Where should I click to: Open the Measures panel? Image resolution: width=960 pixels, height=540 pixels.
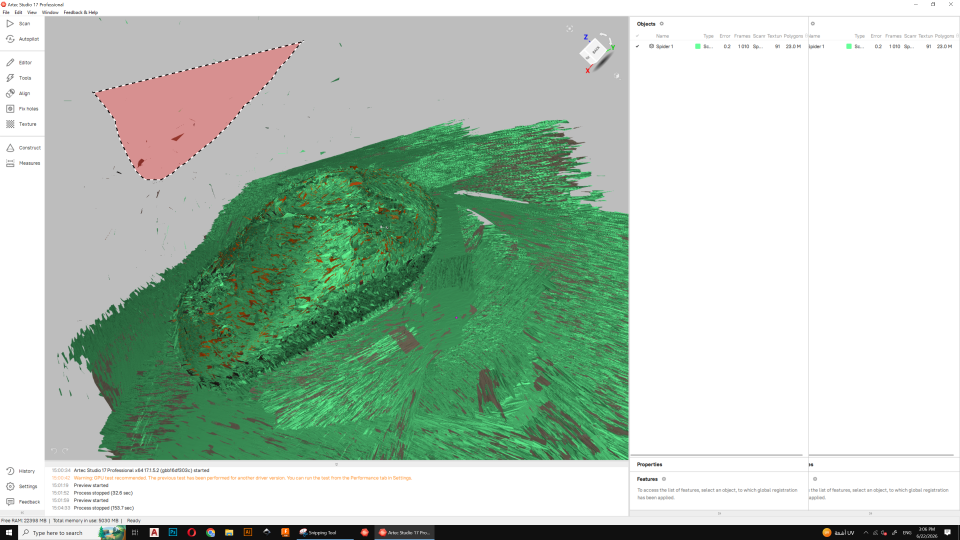[x=23, y=163]
